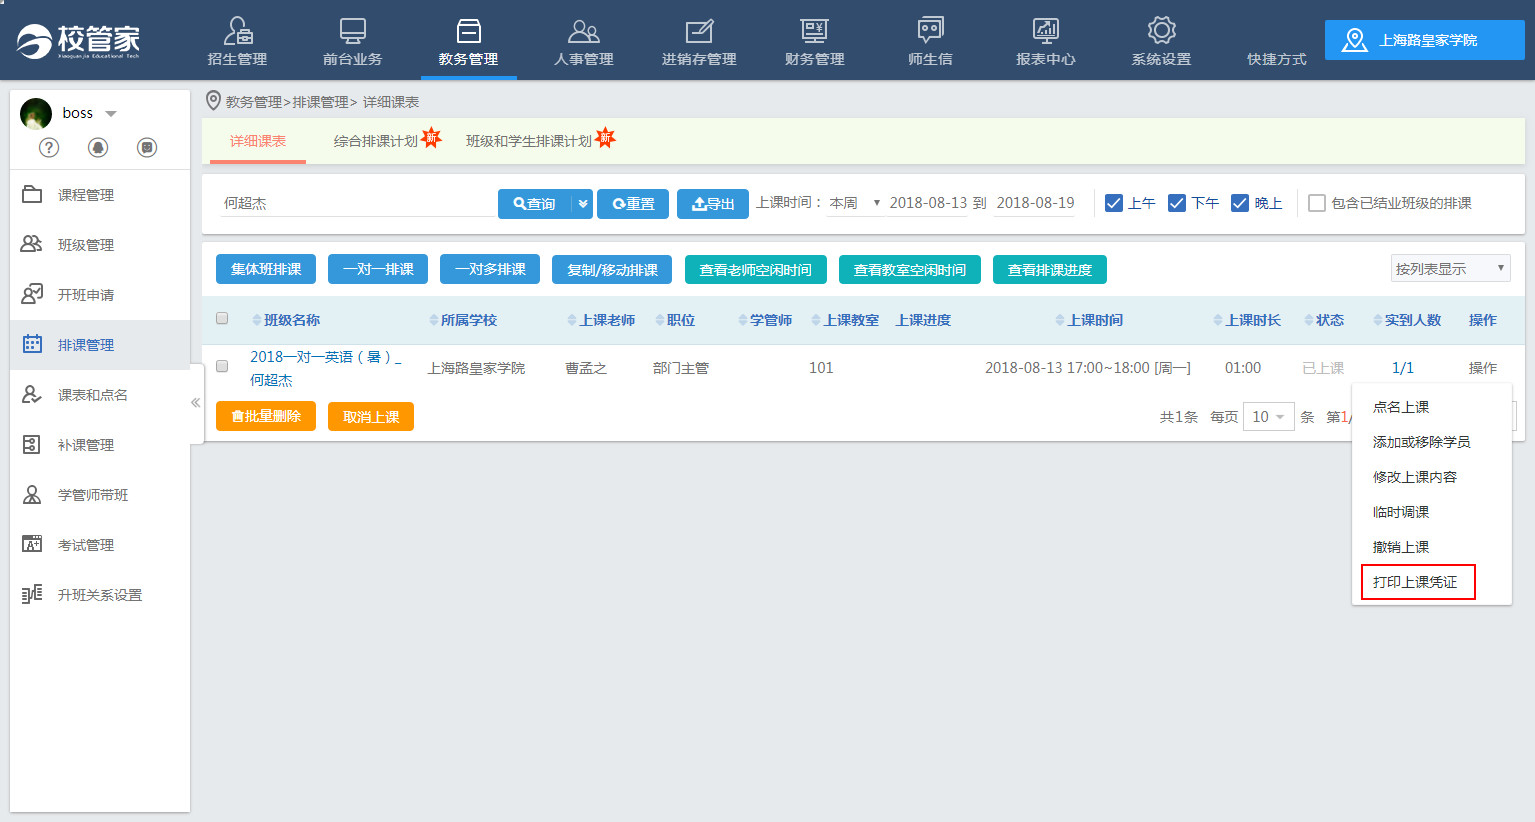Open 系统设置 gear icon
The image size is (1535, 822).
(1161, 32)
